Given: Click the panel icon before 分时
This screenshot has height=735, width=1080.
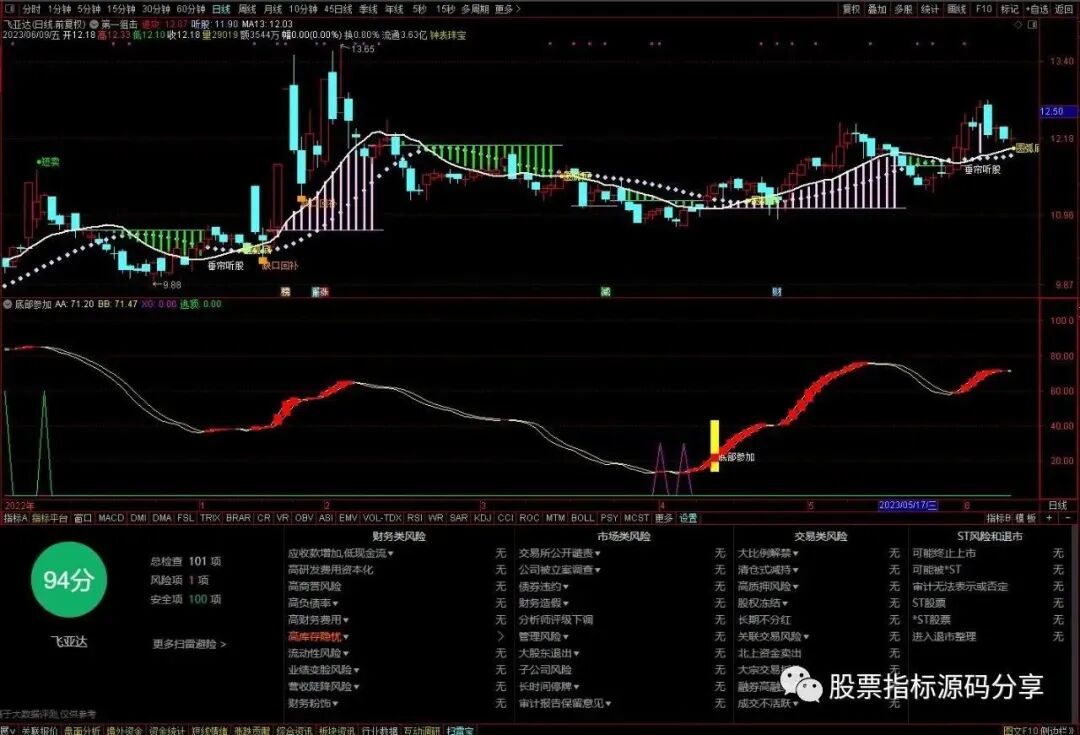Looking at the screenshot, I should (10, 9).
